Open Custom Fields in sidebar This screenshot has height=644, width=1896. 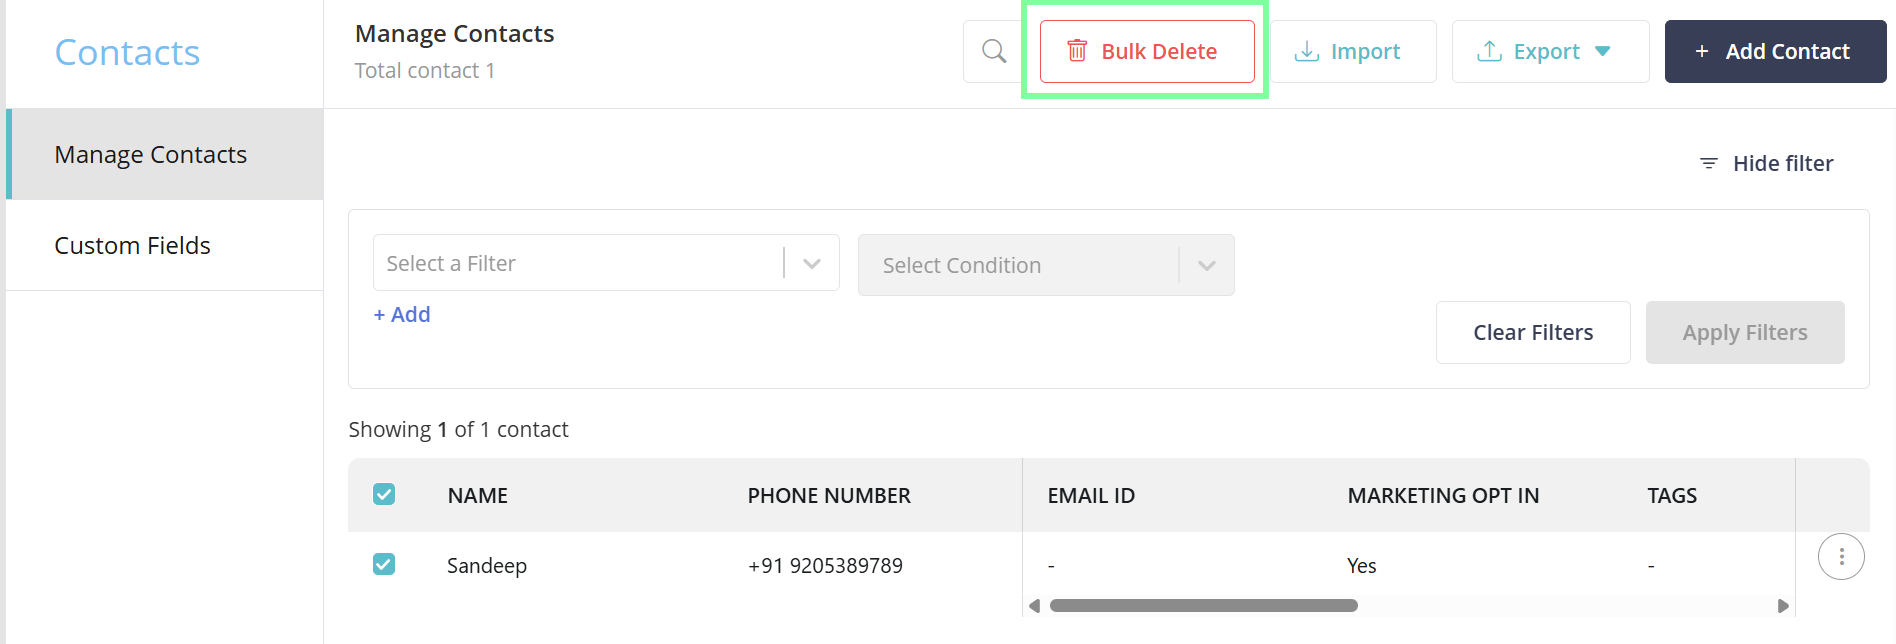[x=133, y=246]
